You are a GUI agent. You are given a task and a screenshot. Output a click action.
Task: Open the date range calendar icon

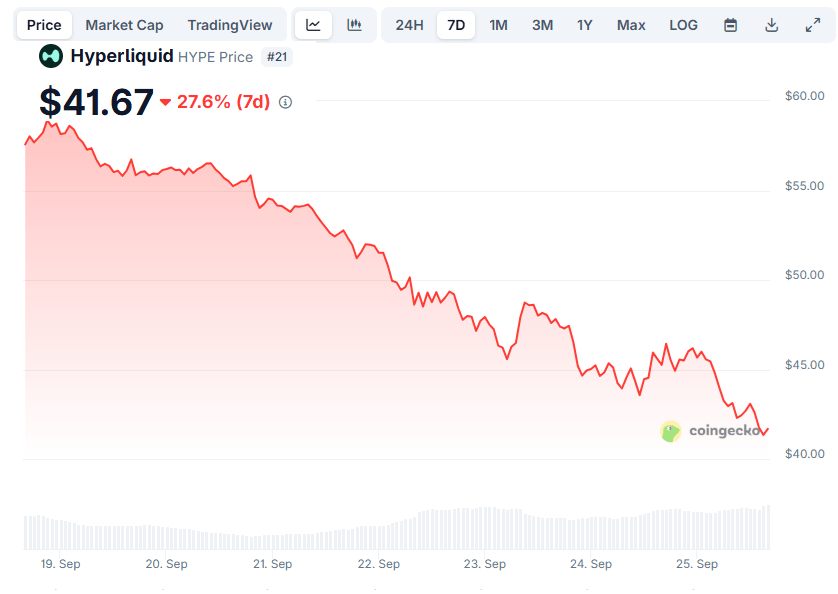pyautogui.click(x=729, y=24)
